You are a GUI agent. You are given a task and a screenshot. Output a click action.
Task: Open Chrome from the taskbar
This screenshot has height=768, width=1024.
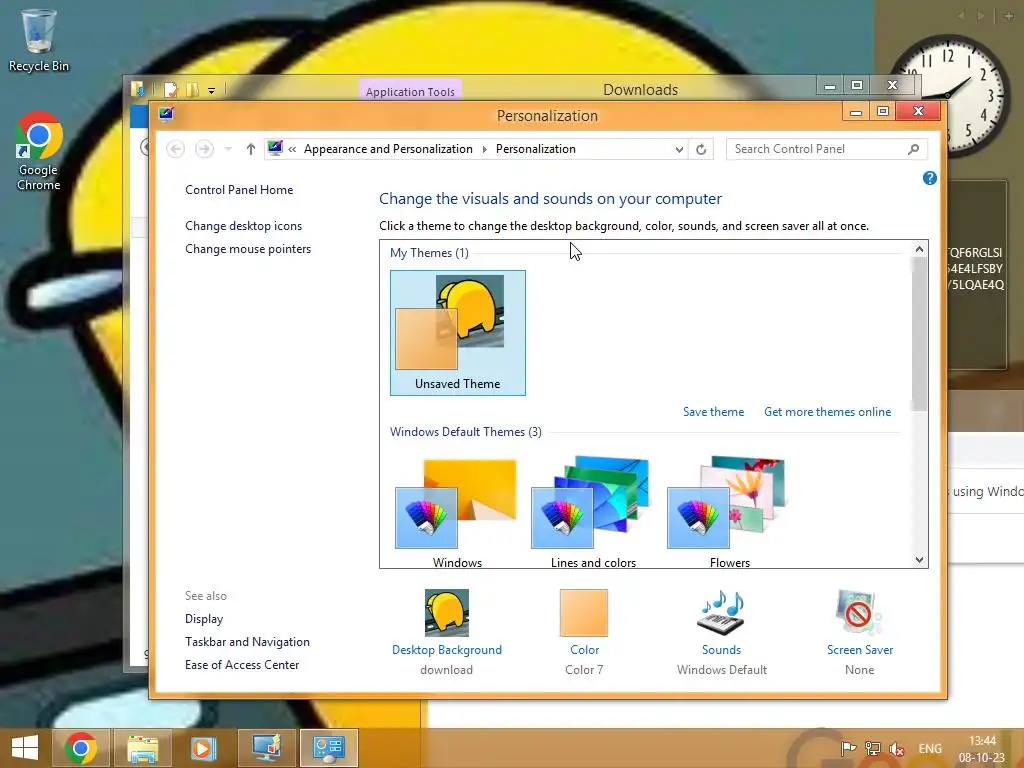click(x=81, y=748)
